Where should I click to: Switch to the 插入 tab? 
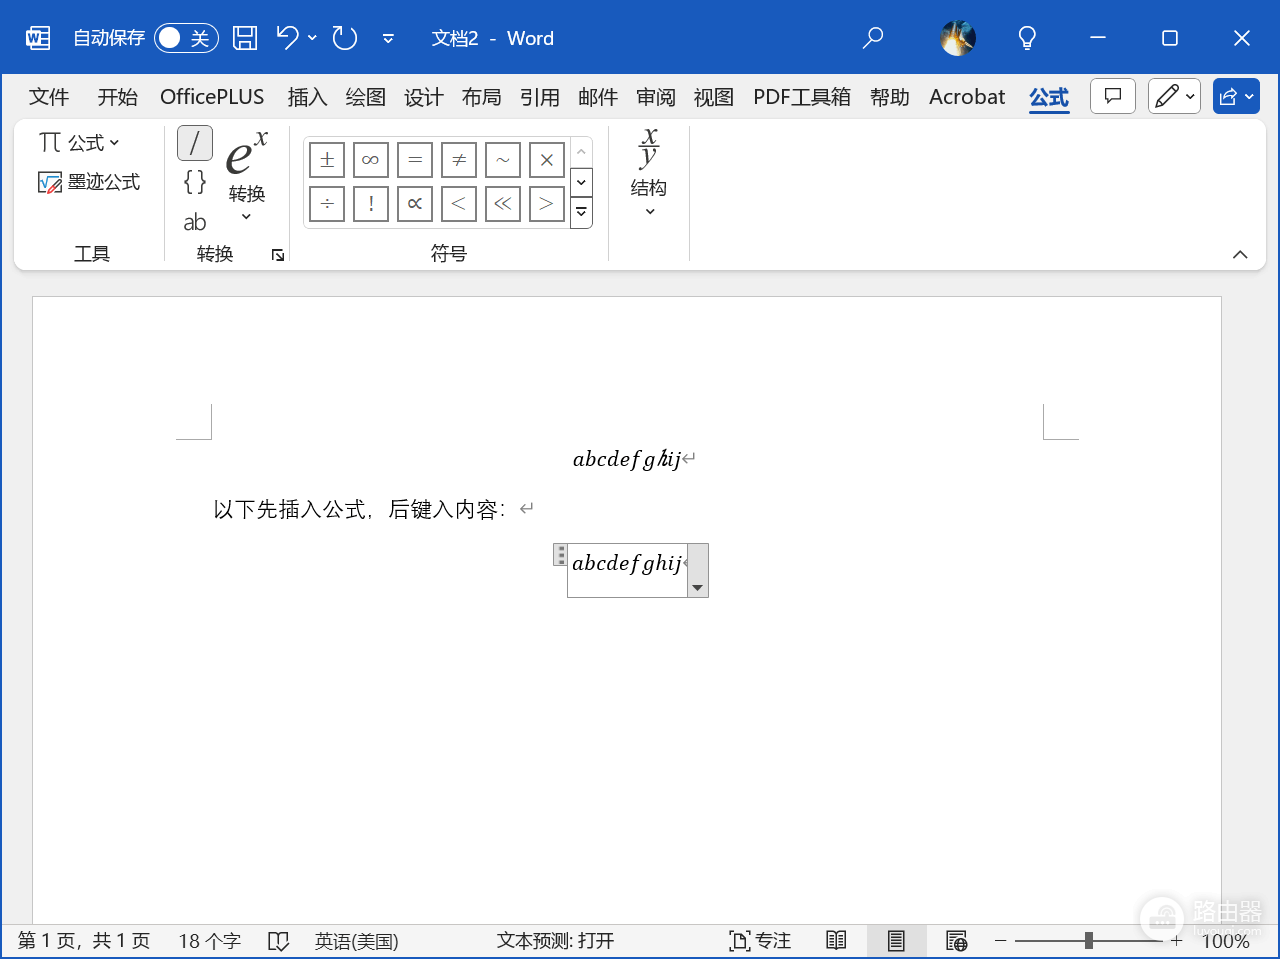point(307,97)
